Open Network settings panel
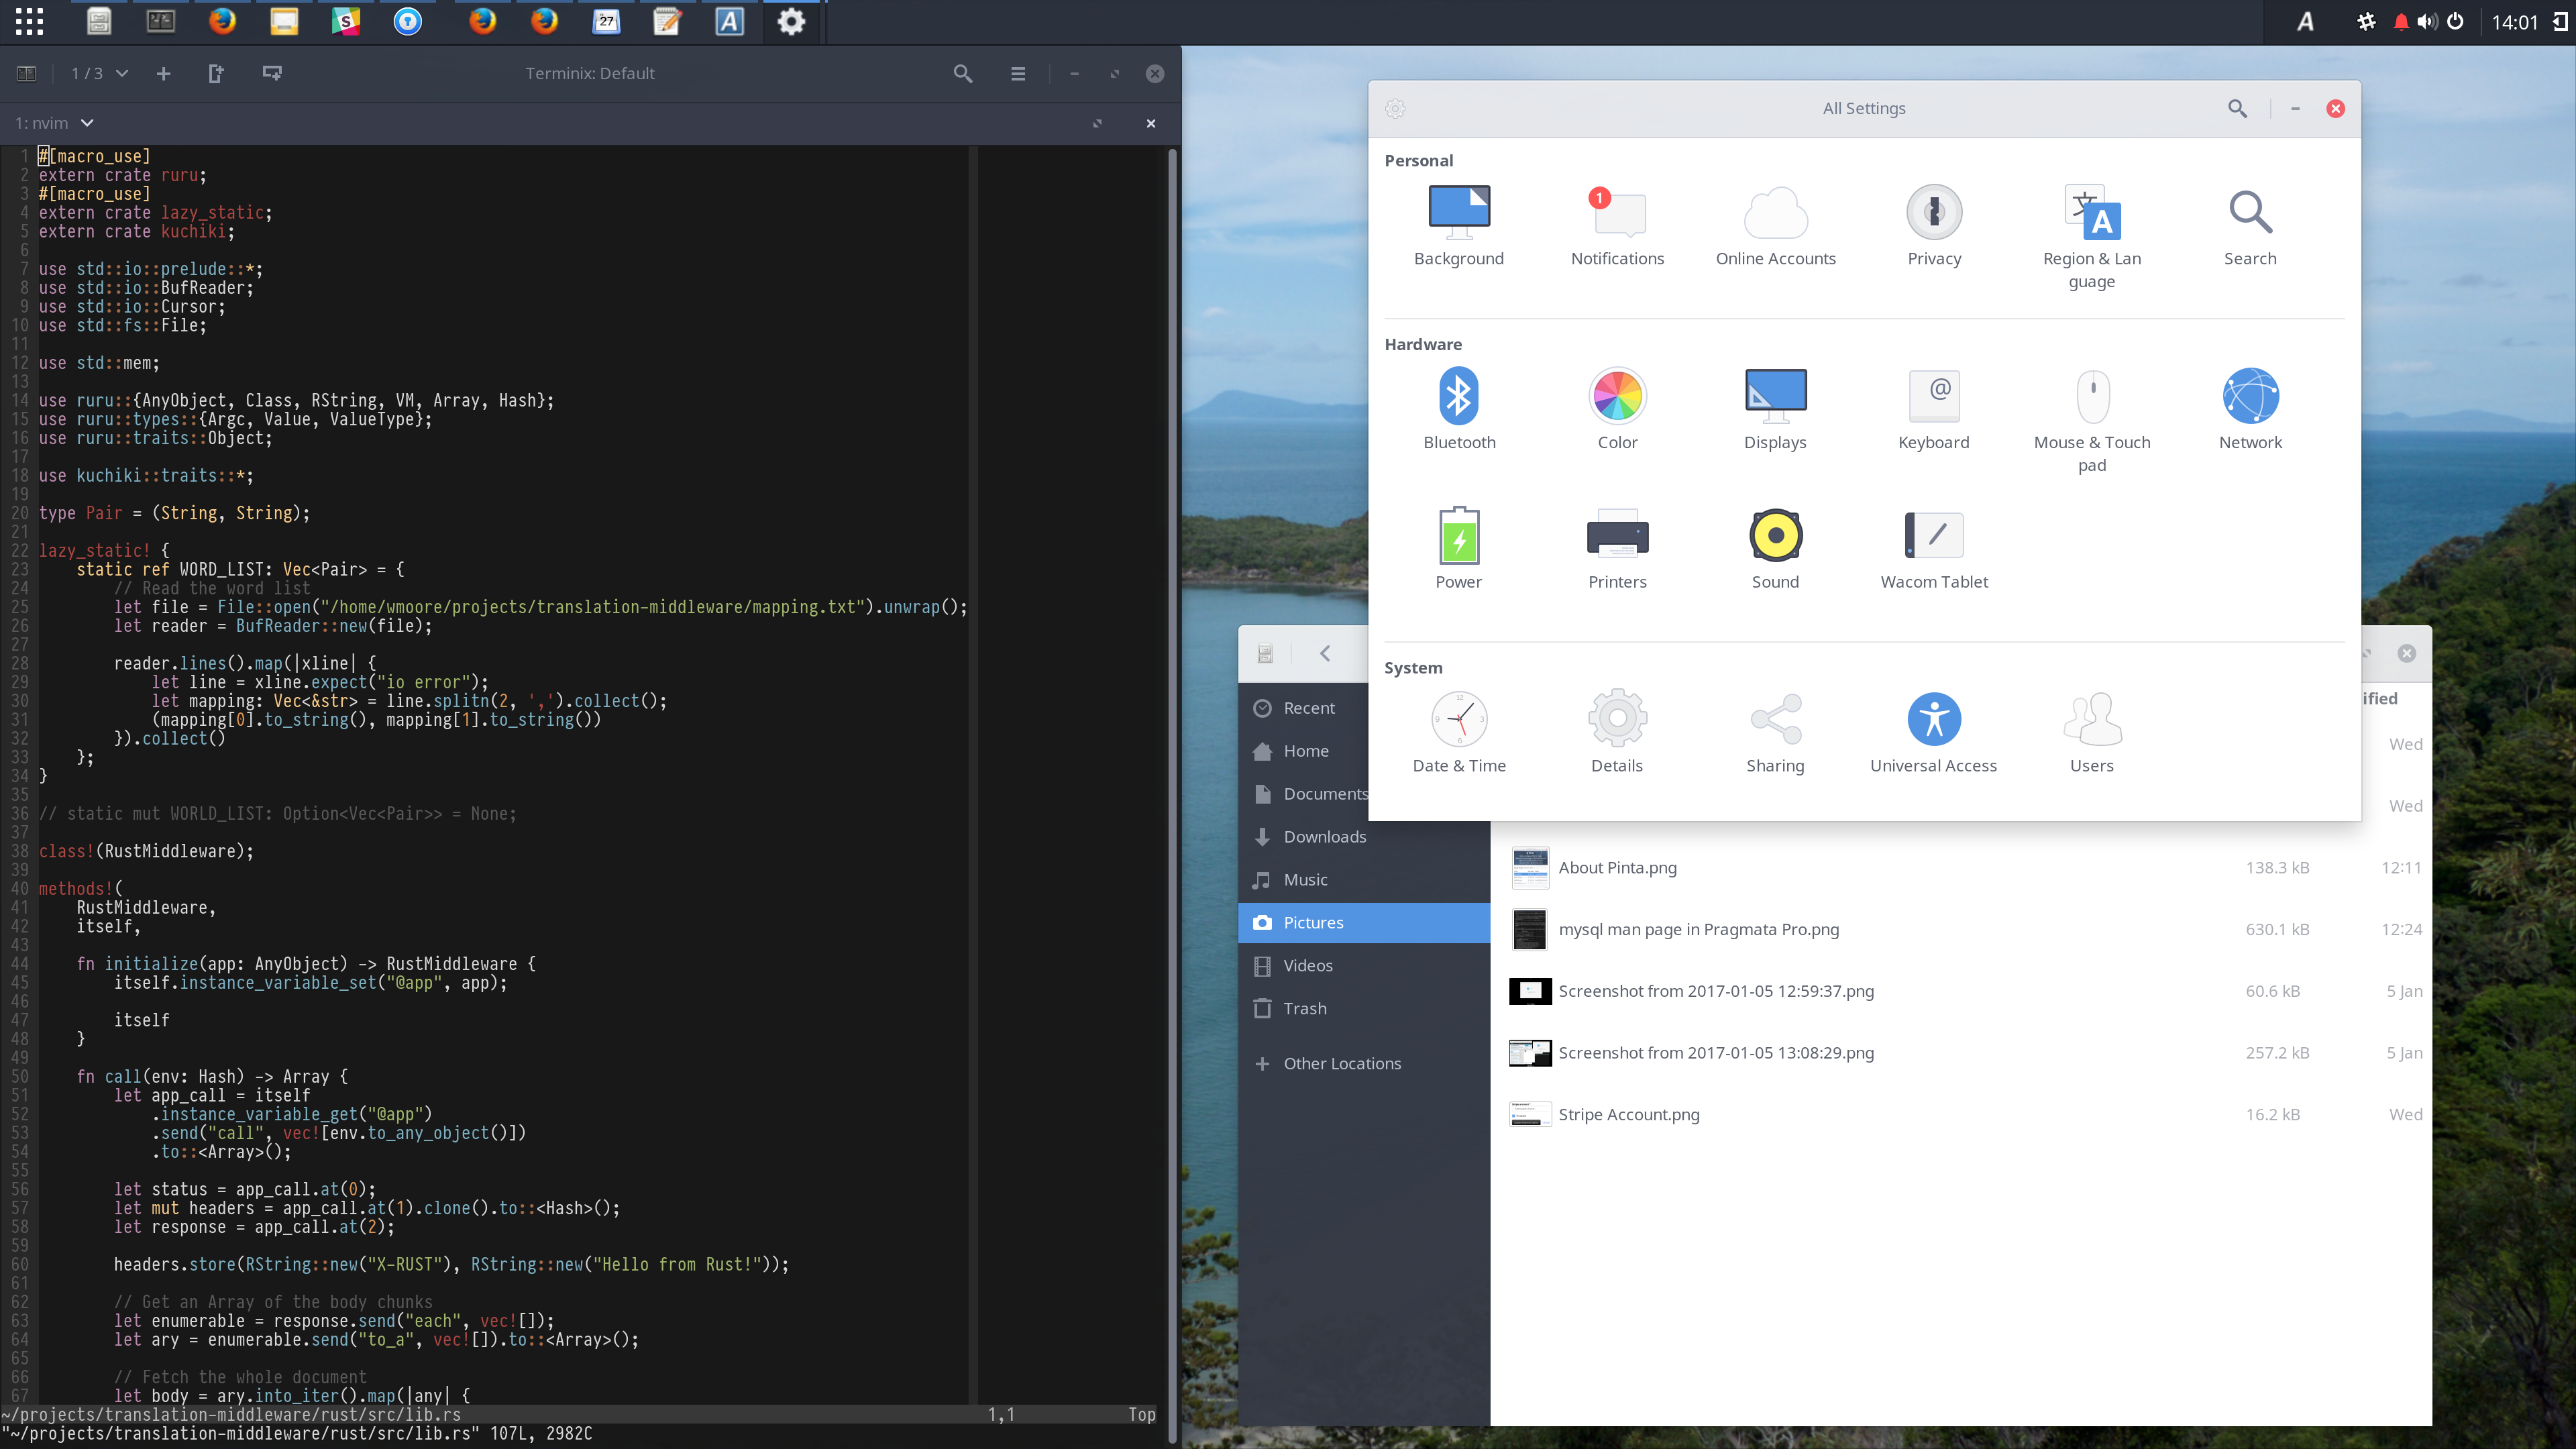The height and width of the screenshot is (1449, 2576). 2249,409
